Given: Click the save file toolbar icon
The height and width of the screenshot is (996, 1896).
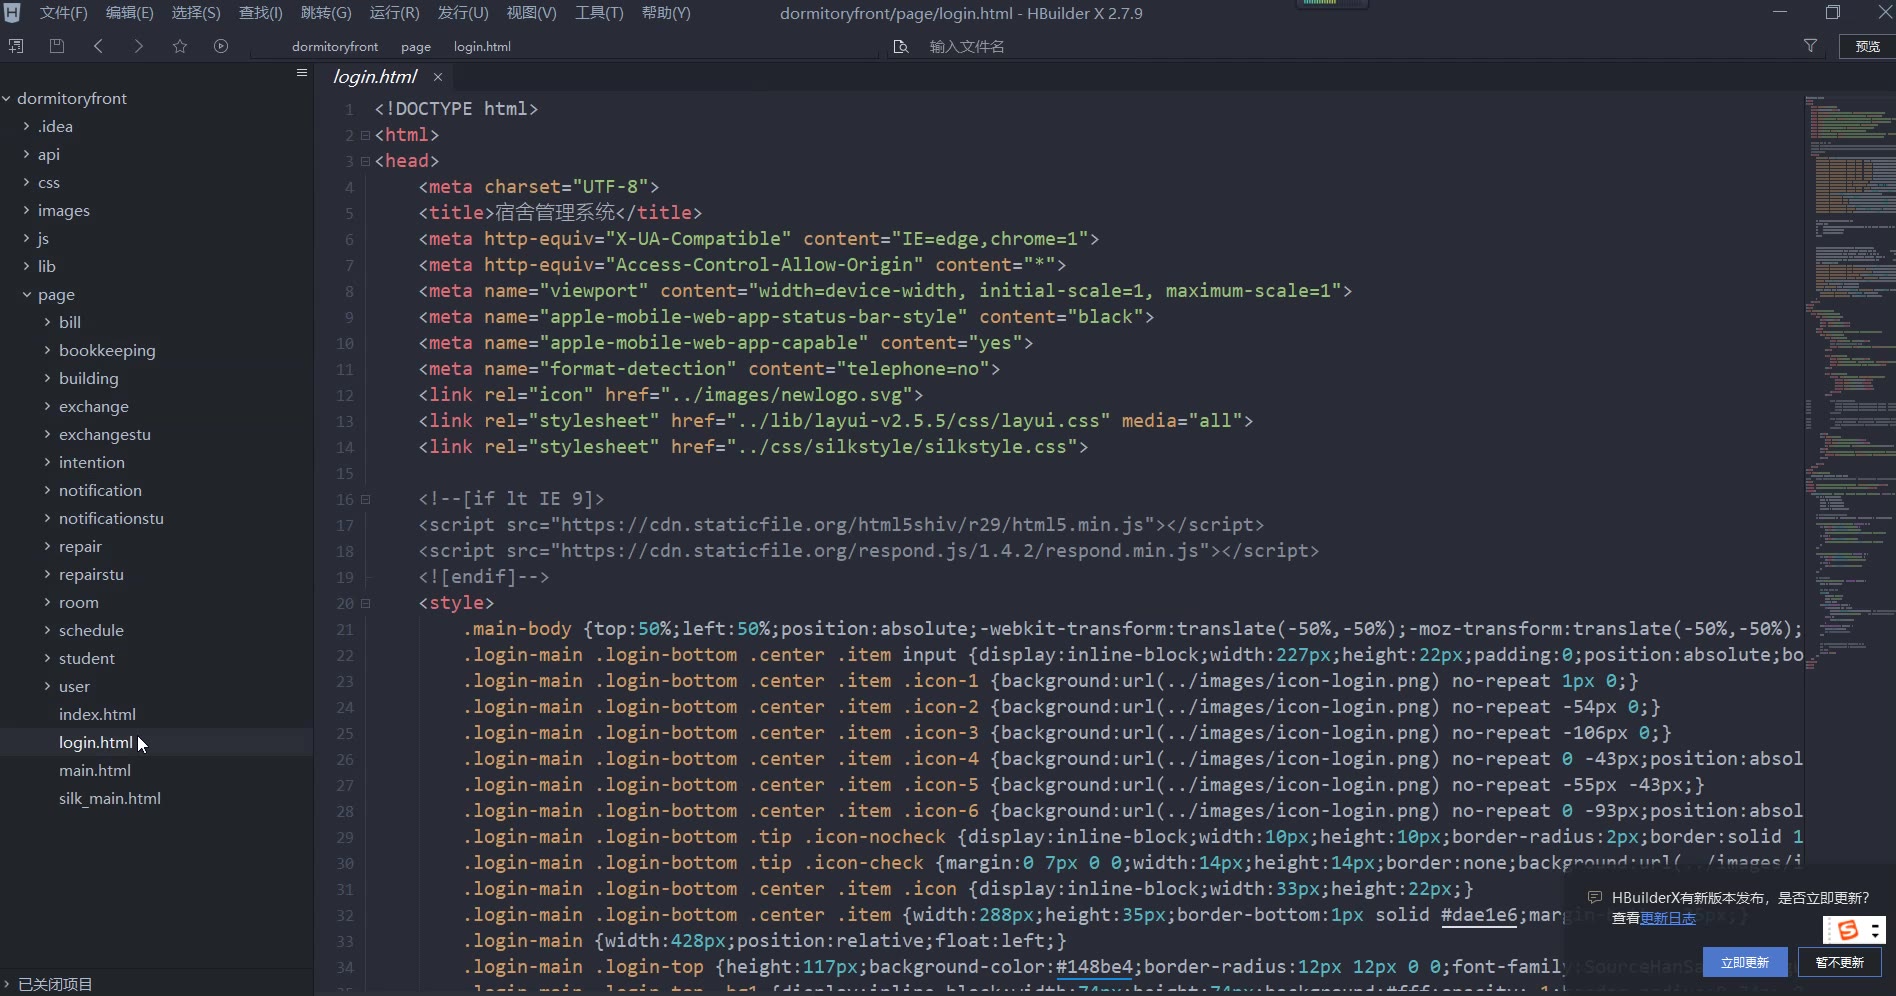Looking at the screenshot, I should tap(57, 46).
